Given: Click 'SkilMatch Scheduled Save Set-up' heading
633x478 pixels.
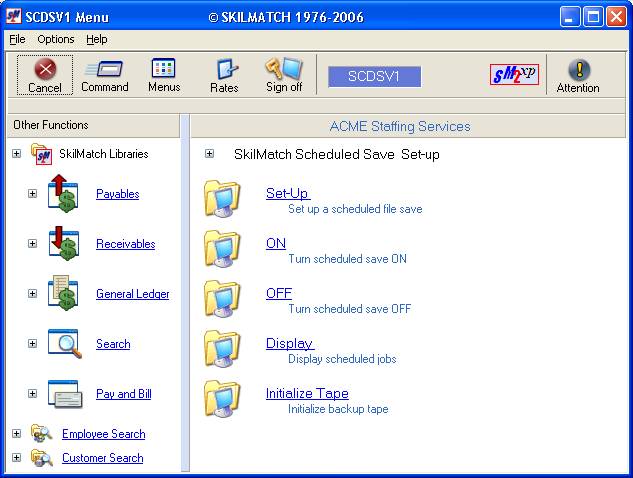Looking at the screenshot, I should (337, 154).
